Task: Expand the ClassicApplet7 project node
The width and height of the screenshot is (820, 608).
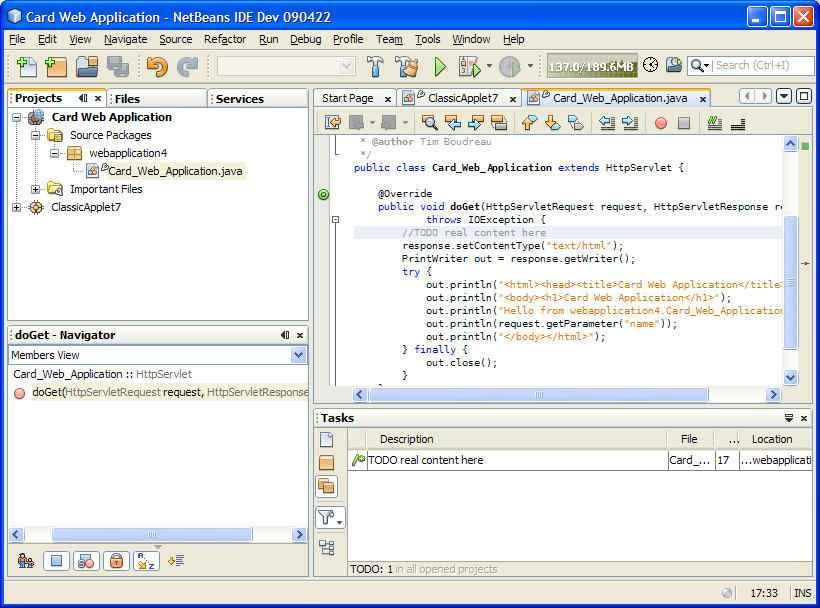Action: coord(17,208)
